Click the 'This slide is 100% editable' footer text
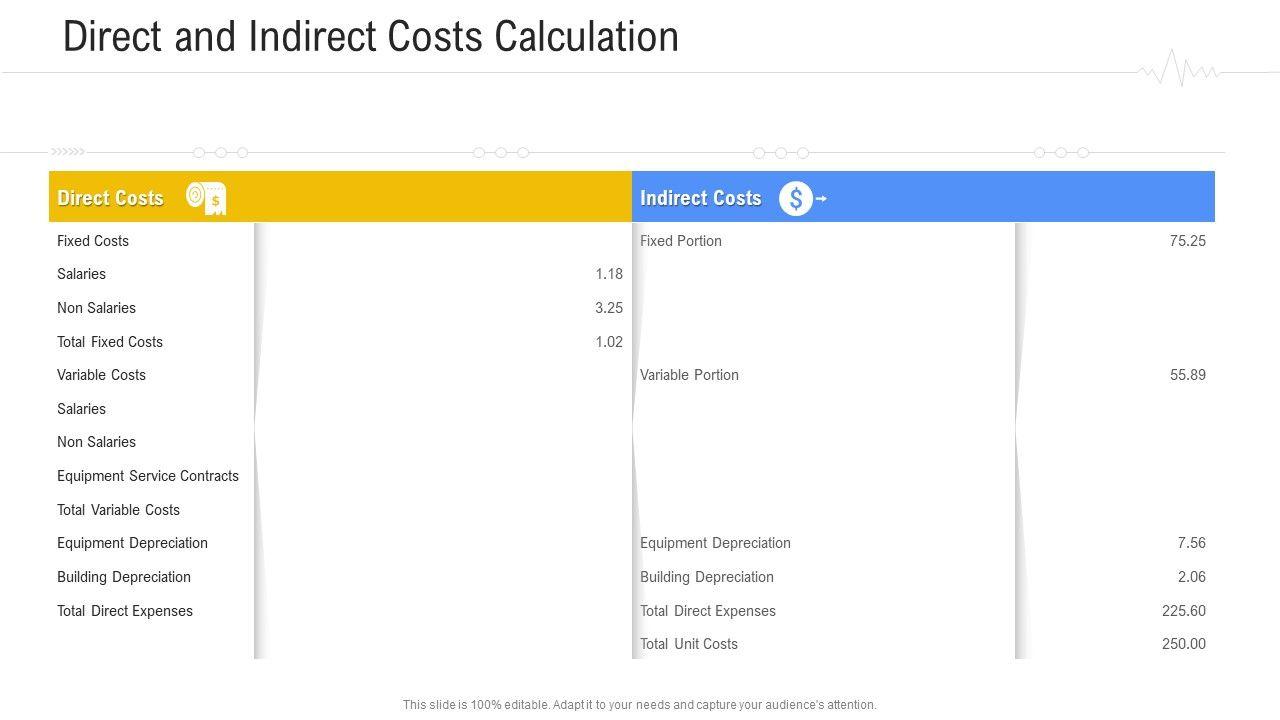 click(639, 705)
